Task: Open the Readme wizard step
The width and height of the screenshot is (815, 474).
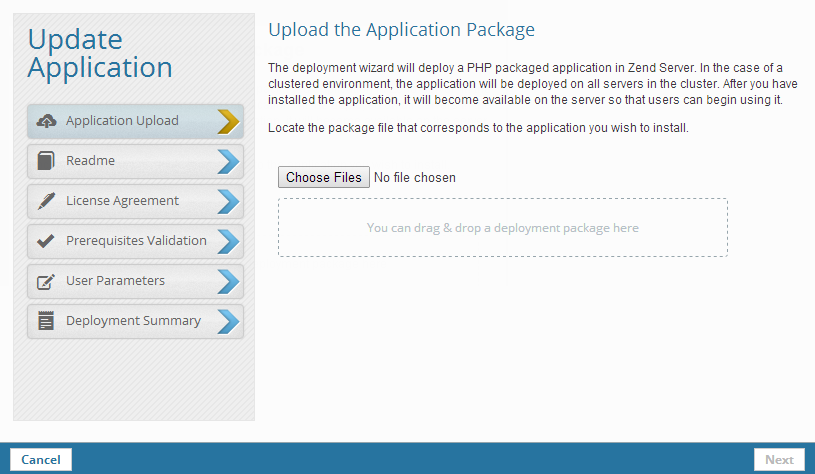Action: tap(90, 161)
